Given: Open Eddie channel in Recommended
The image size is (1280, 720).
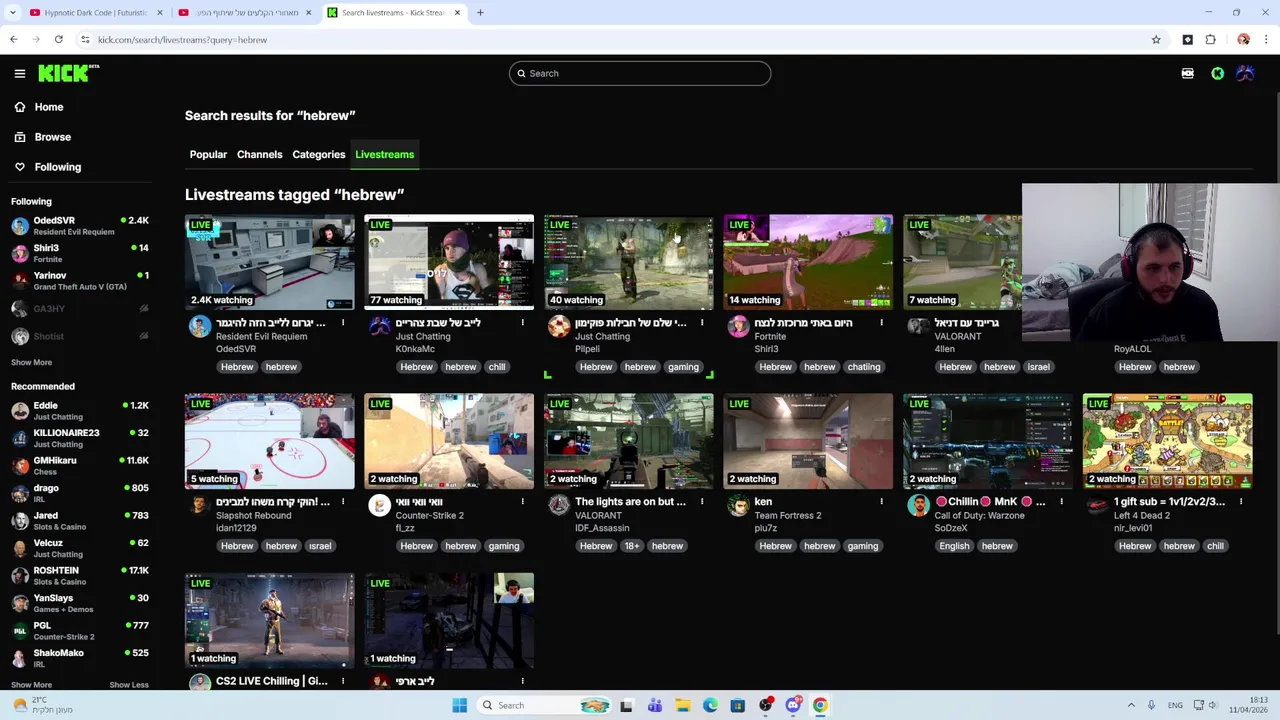Looking at the screenshot, I should click(80, 410).
